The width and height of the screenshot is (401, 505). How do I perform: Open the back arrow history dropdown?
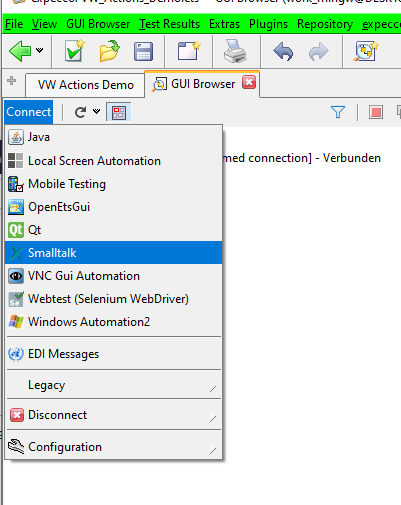[40, 51]
